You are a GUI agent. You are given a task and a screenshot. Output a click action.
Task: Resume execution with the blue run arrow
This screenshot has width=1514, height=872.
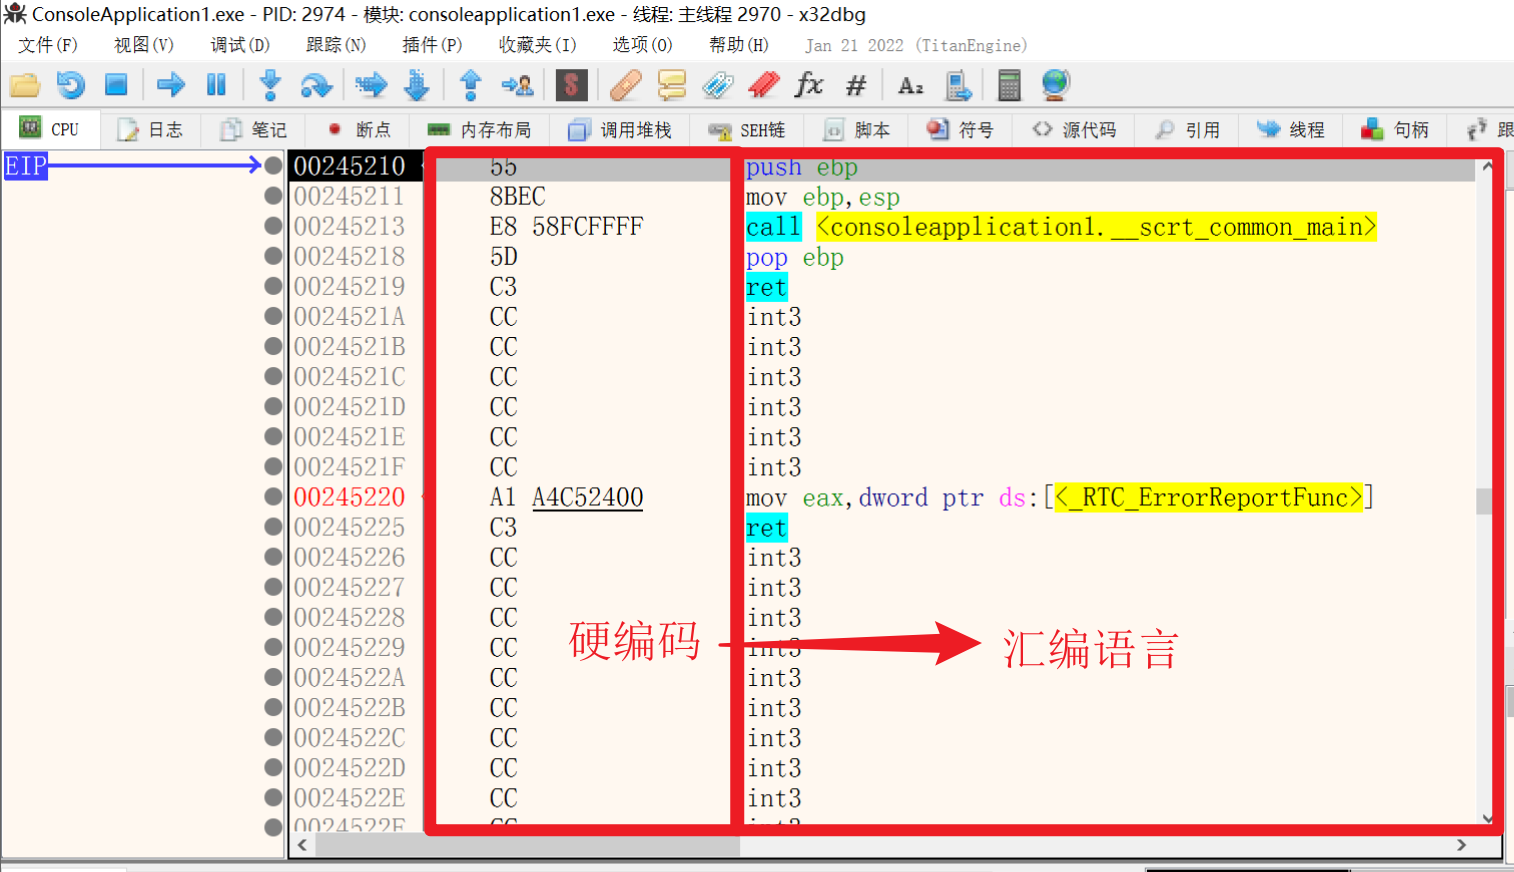click(x=170, y=85)
